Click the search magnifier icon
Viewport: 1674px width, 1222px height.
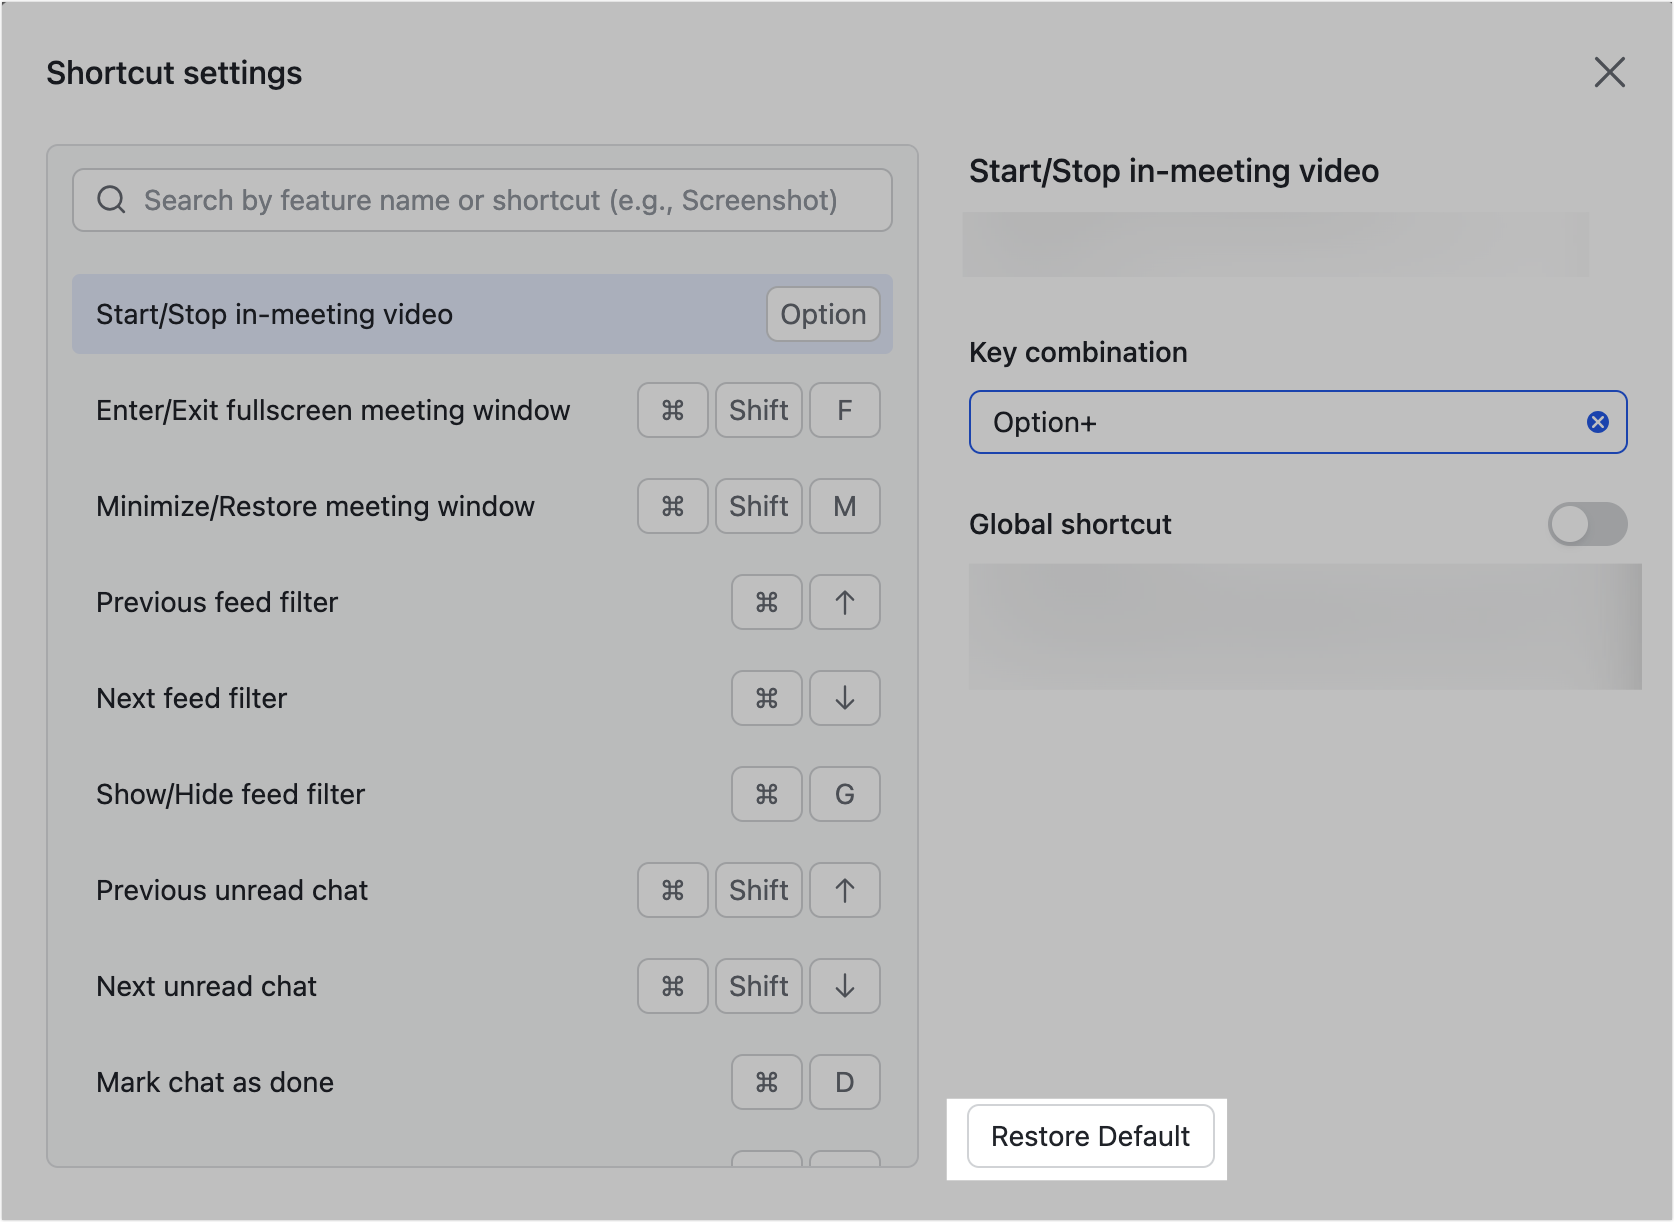coord(111,200)
